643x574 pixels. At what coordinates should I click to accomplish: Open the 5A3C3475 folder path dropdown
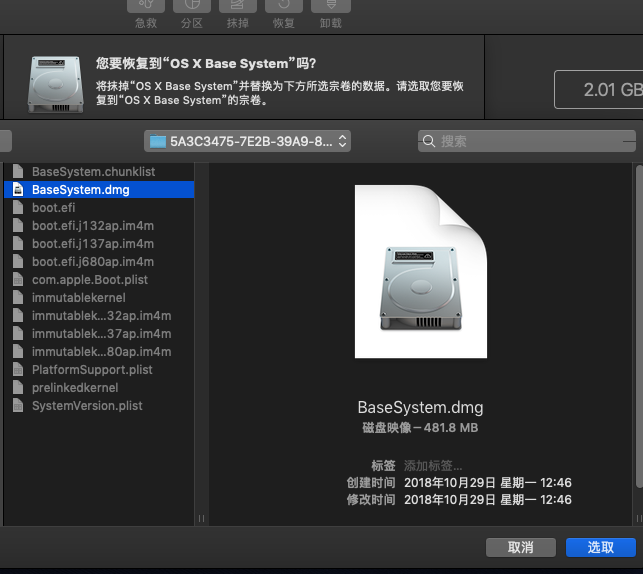tap(247, 141)
